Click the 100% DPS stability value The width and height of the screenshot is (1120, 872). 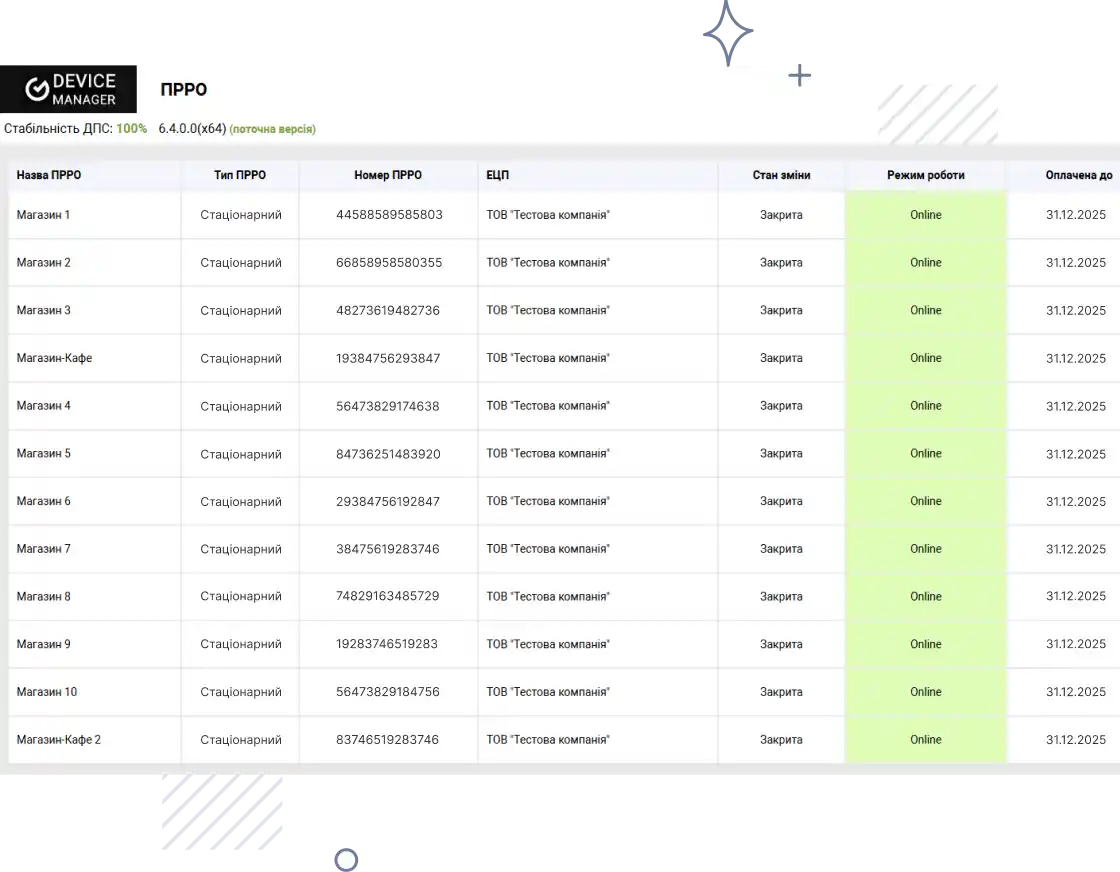[131, 129]
